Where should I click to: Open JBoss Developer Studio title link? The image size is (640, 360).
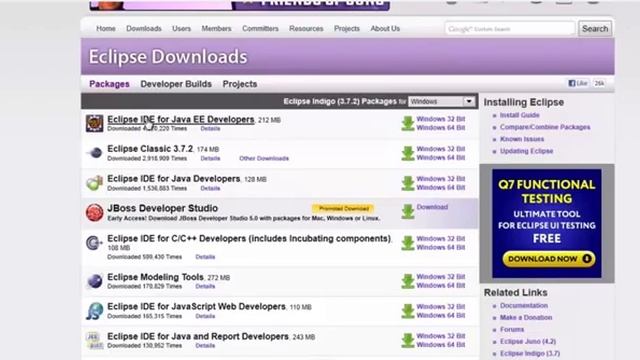coord(162,208)
